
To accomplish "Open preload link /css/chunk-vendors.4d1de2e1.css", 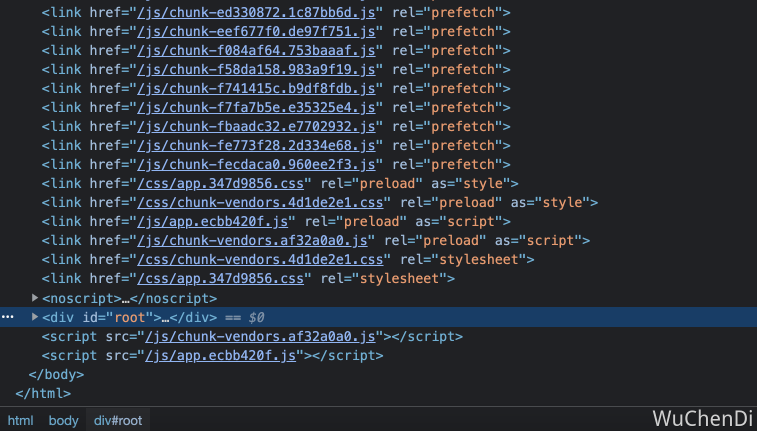I will coord(260,202).
